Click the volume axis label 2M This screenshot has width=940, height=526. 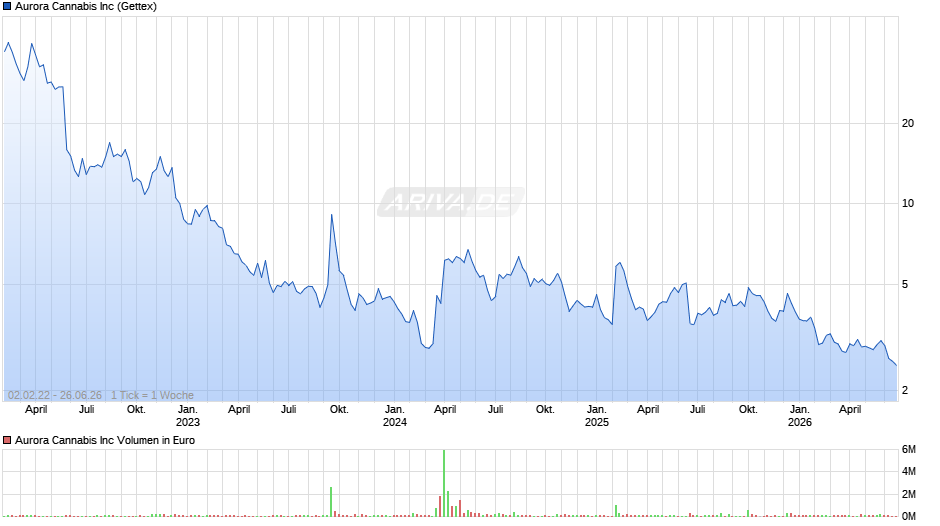(x=909, y=494)
